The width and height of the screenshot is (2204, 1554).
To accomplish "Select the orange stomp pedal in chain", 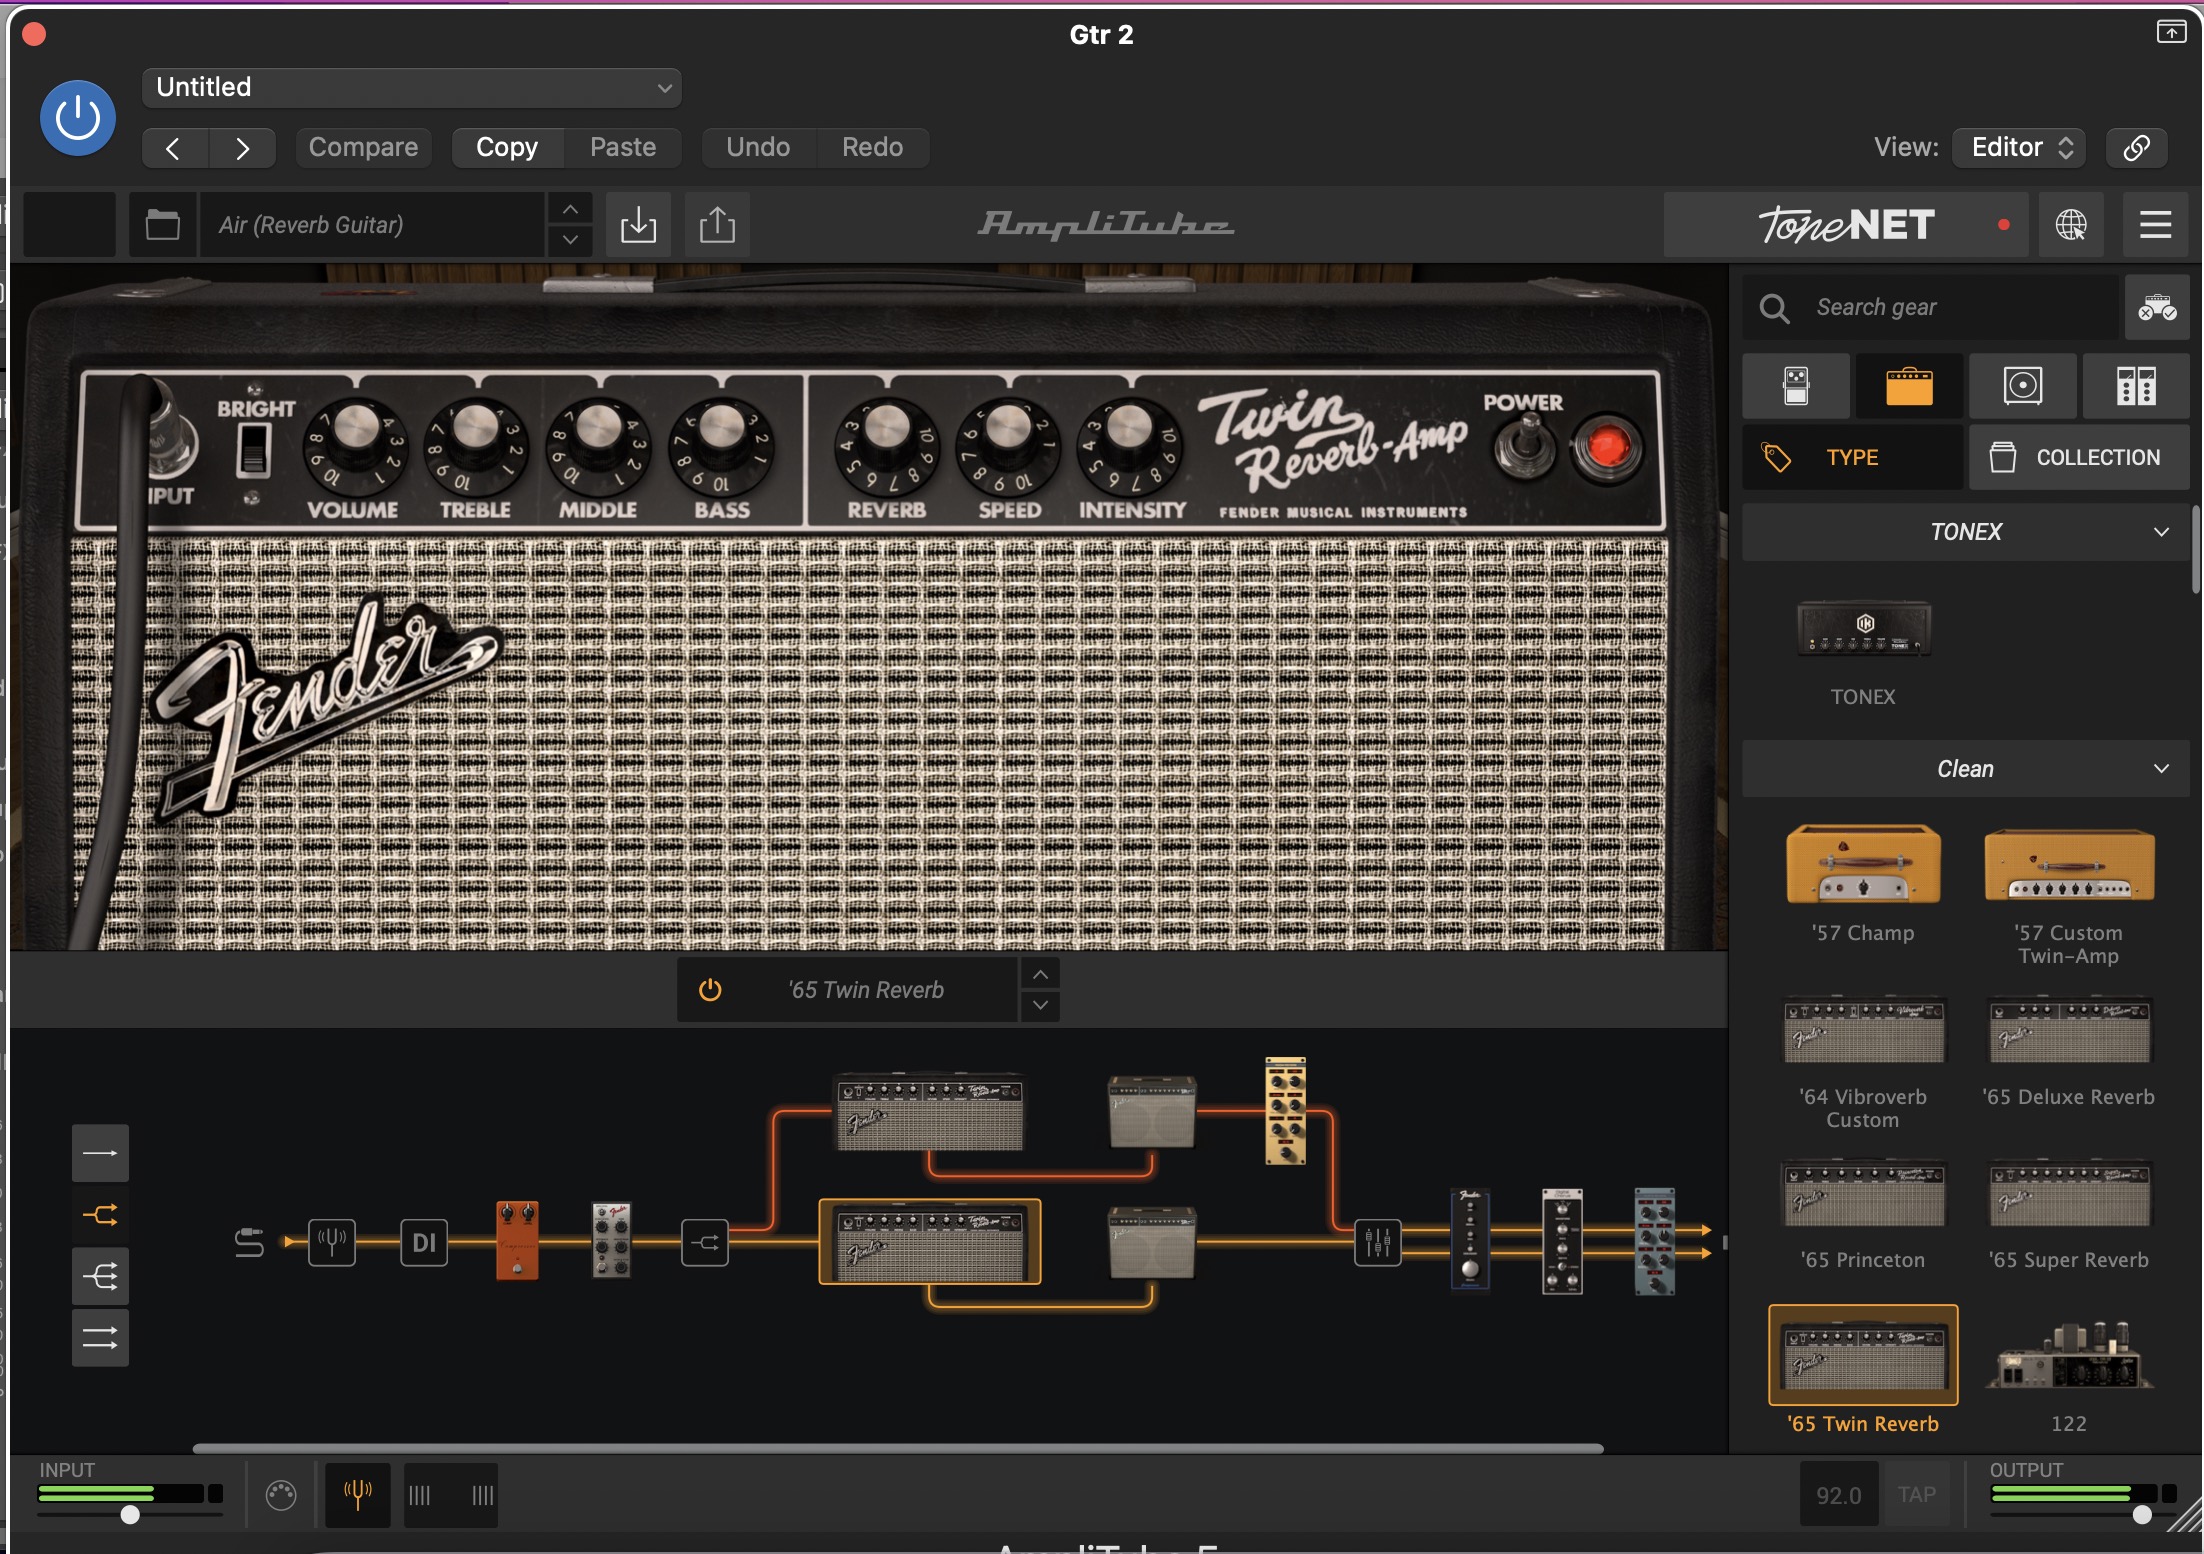I will 517,1240.
